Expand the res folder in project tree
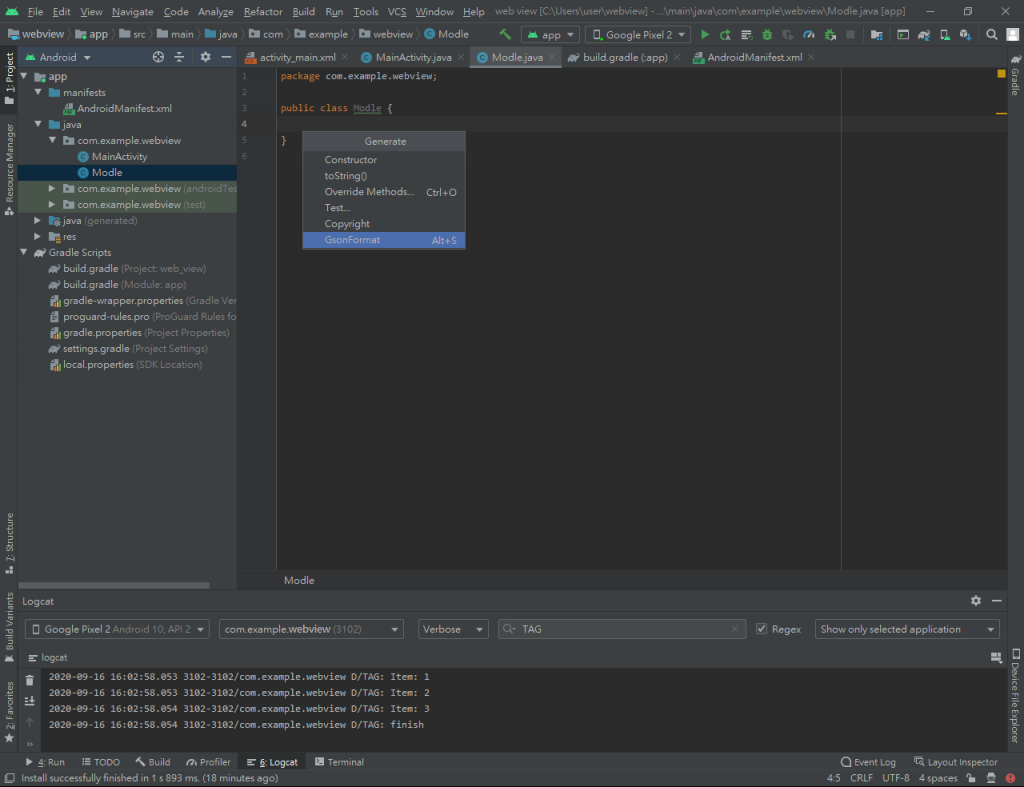This screenshot has height=787, width=1024. pyautogui.click(x=38, y=237)
